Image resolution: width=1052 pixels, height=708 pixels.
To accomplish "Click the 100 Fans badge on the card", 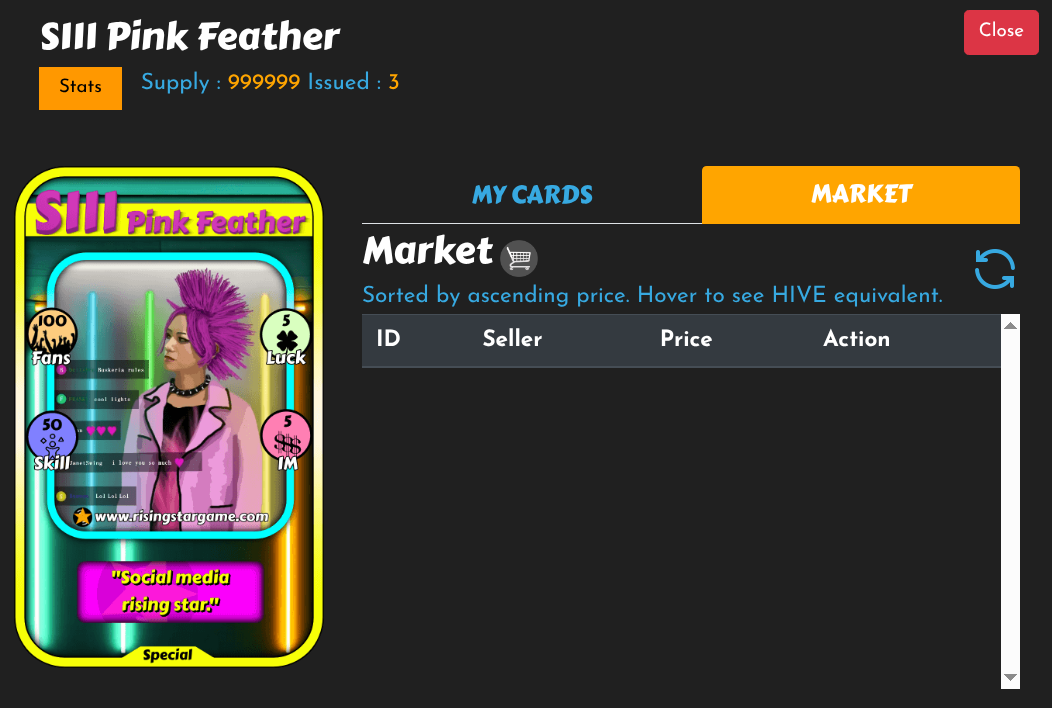I will [x=52, y=338].
